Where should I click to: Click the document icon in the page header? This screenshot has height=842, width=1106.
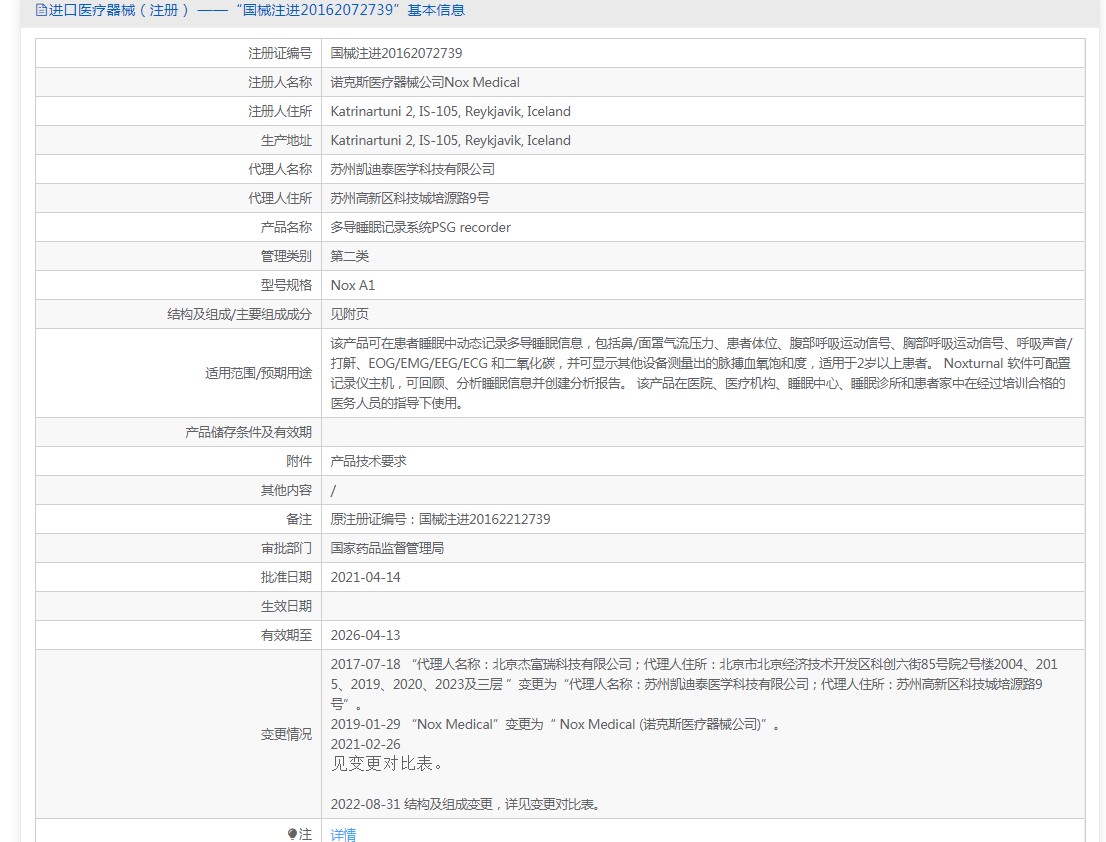tap(41, 11)
